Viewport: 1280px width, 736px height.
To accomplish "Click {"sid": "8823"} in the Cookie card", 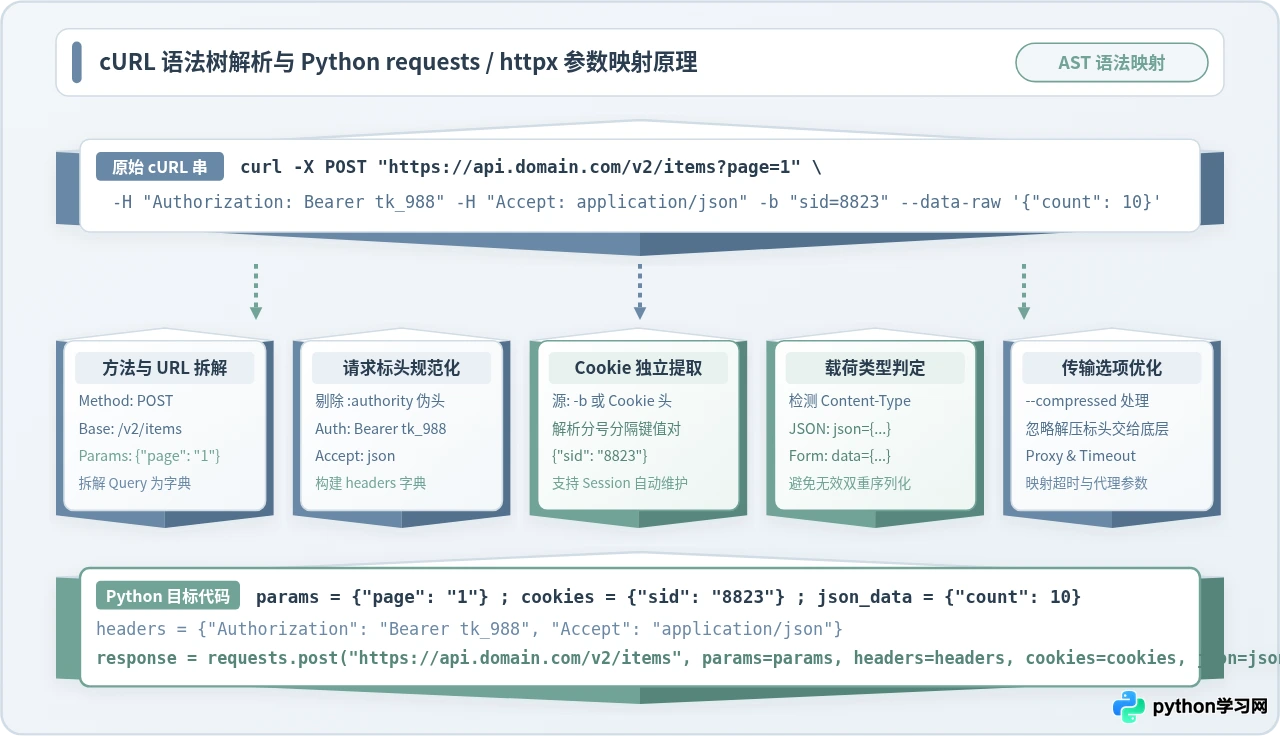I will (x=600, y=456).
